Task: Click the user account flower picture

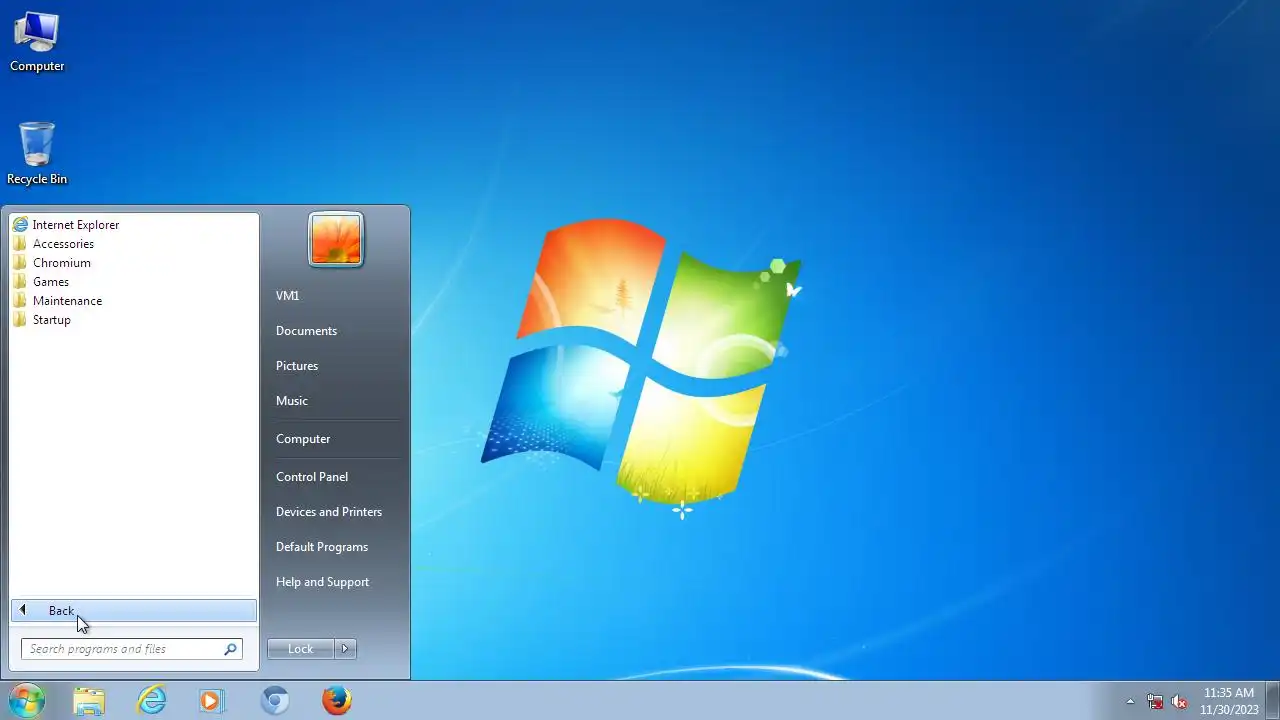Action: pyautogui.click(x=336, y=240)
